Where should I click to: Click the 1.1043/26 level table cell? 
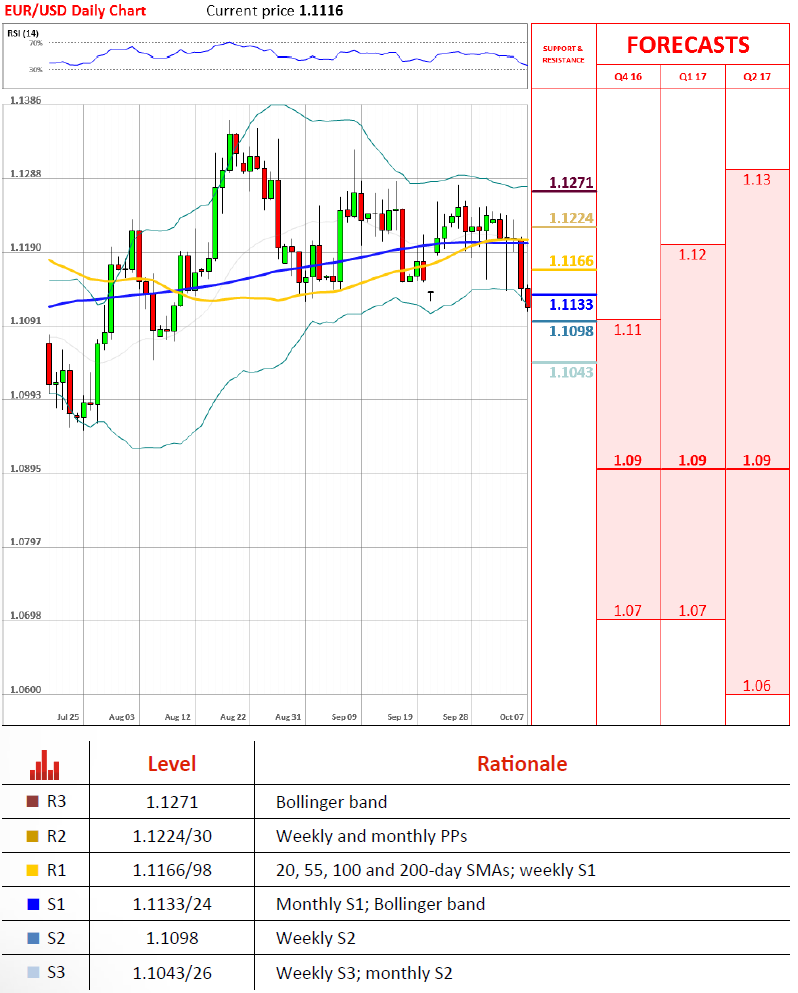tap(172, 973)
